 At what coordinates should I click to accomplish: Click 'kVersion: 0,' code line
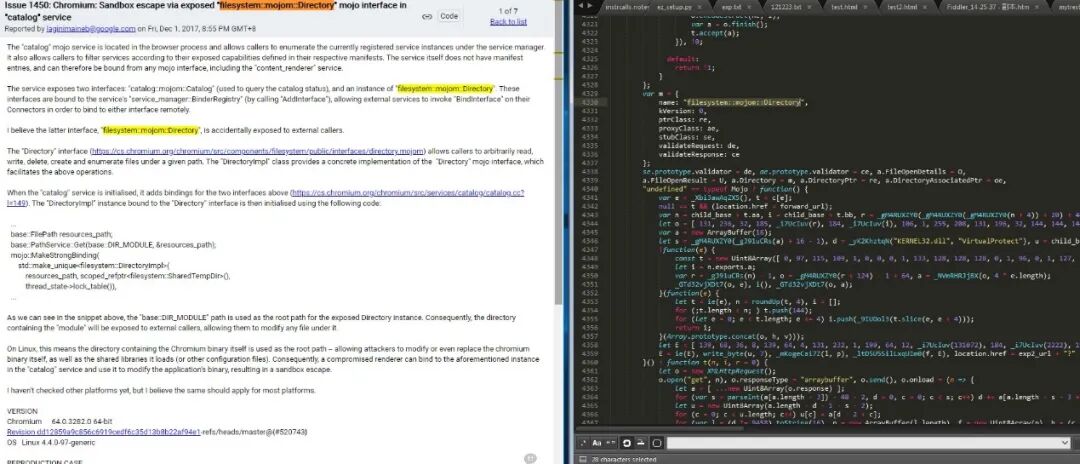[x=683, y=110]
